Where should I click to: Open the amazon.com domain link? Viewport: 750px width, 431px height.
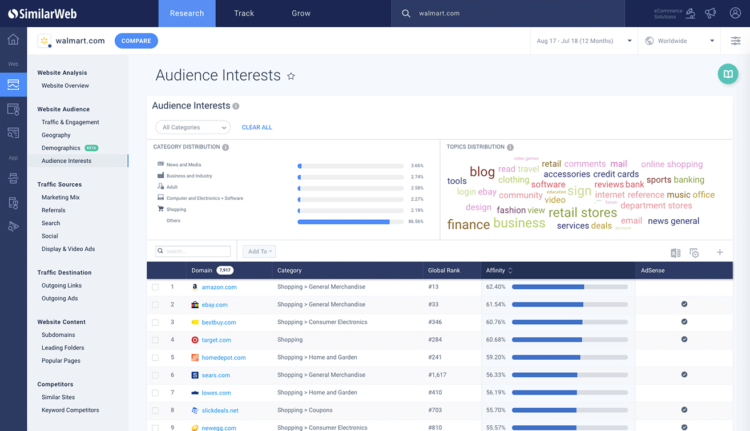coord(219,287)
